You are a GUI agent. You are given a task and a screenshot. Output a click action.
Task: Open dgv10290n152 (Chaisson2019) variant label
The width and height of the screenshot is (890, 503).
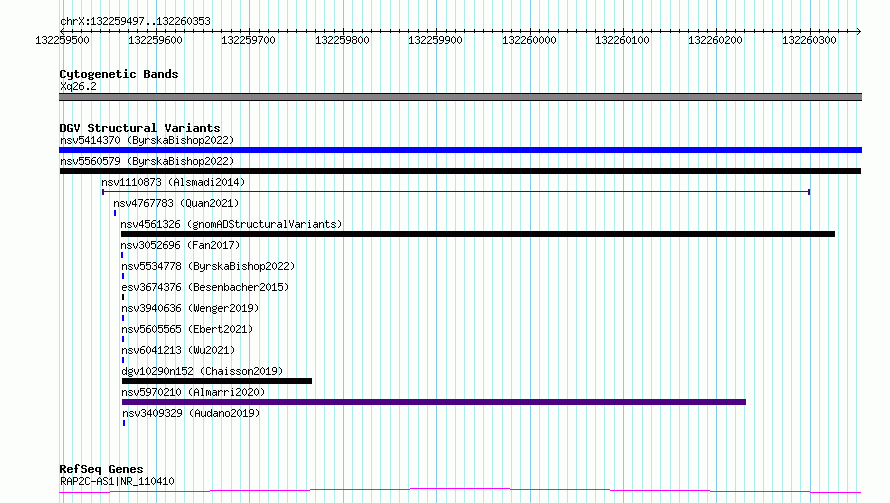[x=202, y=371]
